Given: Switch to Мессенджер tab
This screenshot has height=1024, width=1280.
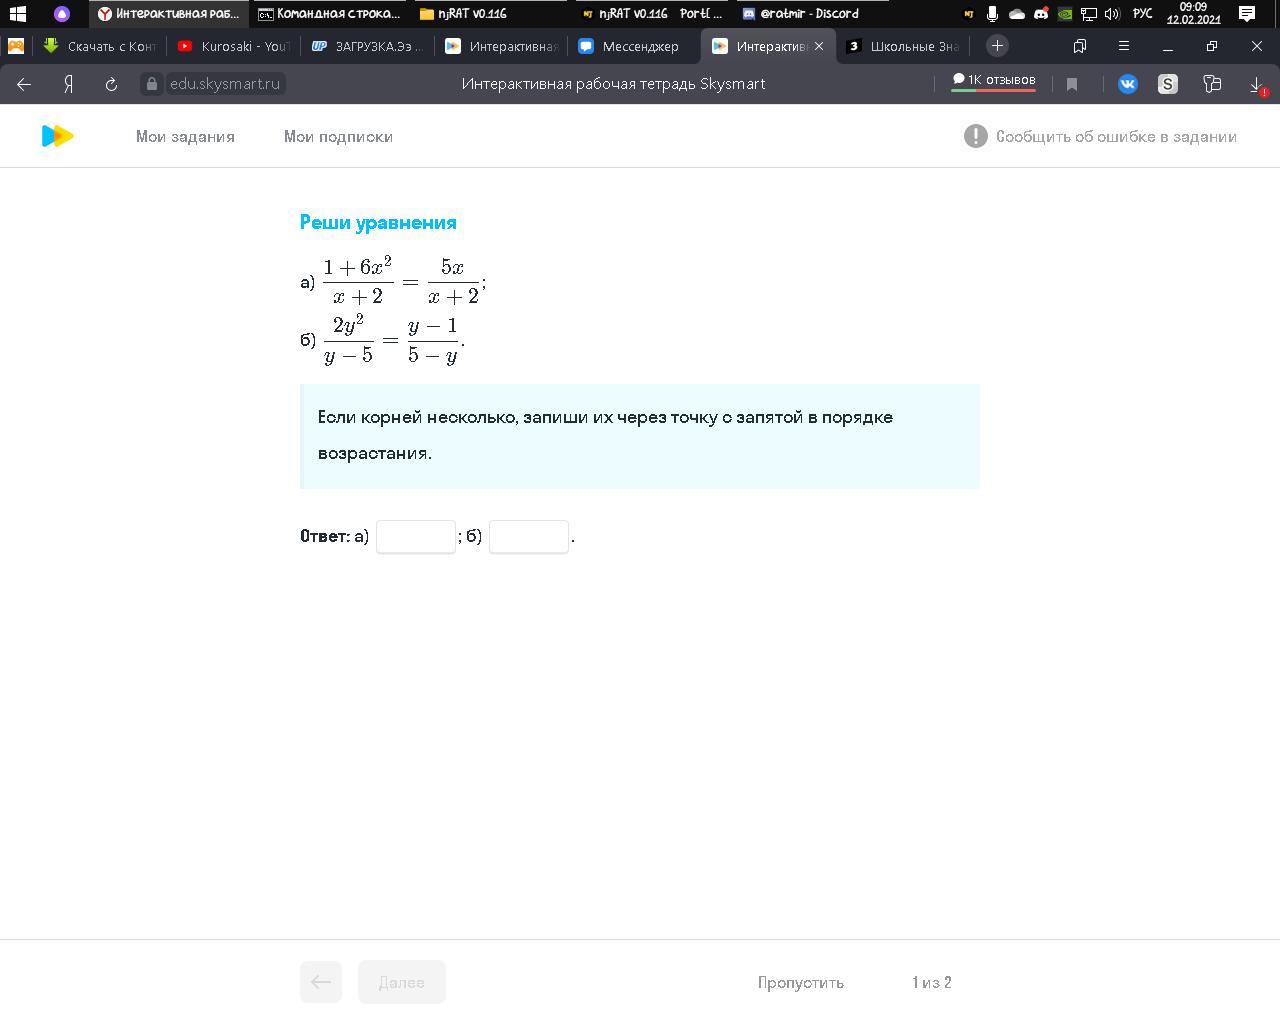Looking at the screenshot, I should tap(629, 46).
